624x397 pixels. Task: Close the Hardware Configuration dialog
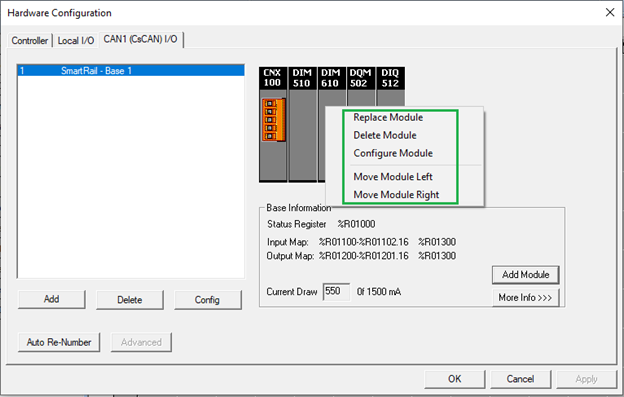coord(610,13)
